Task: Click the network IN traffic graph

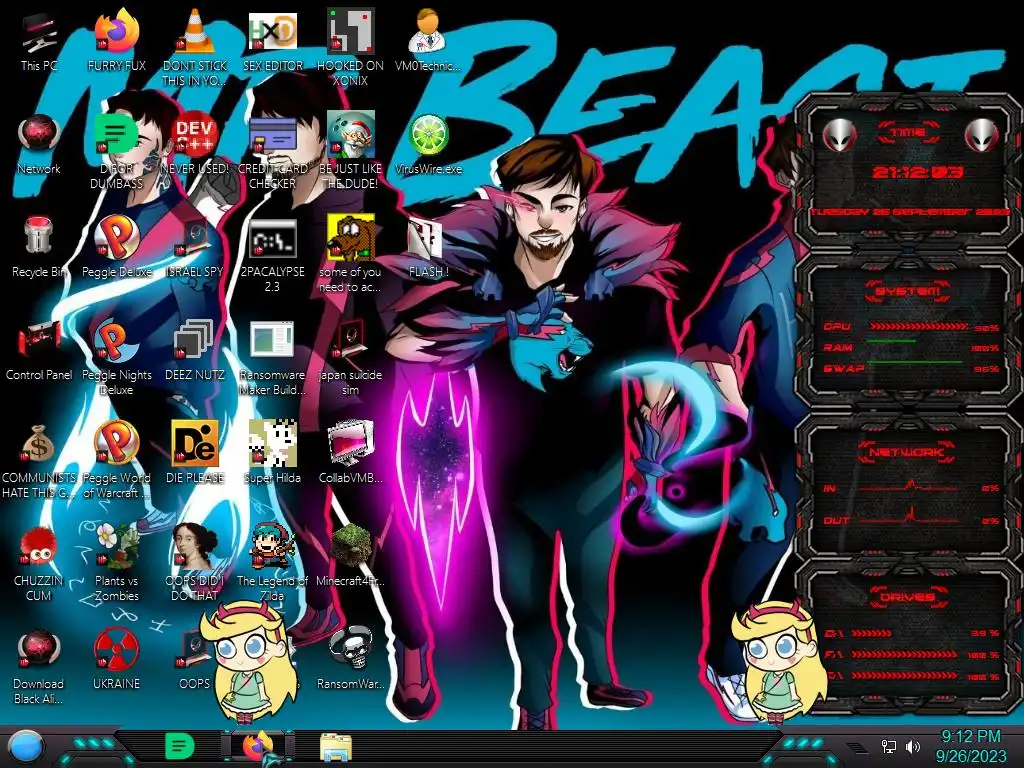Action: [910, 485]
